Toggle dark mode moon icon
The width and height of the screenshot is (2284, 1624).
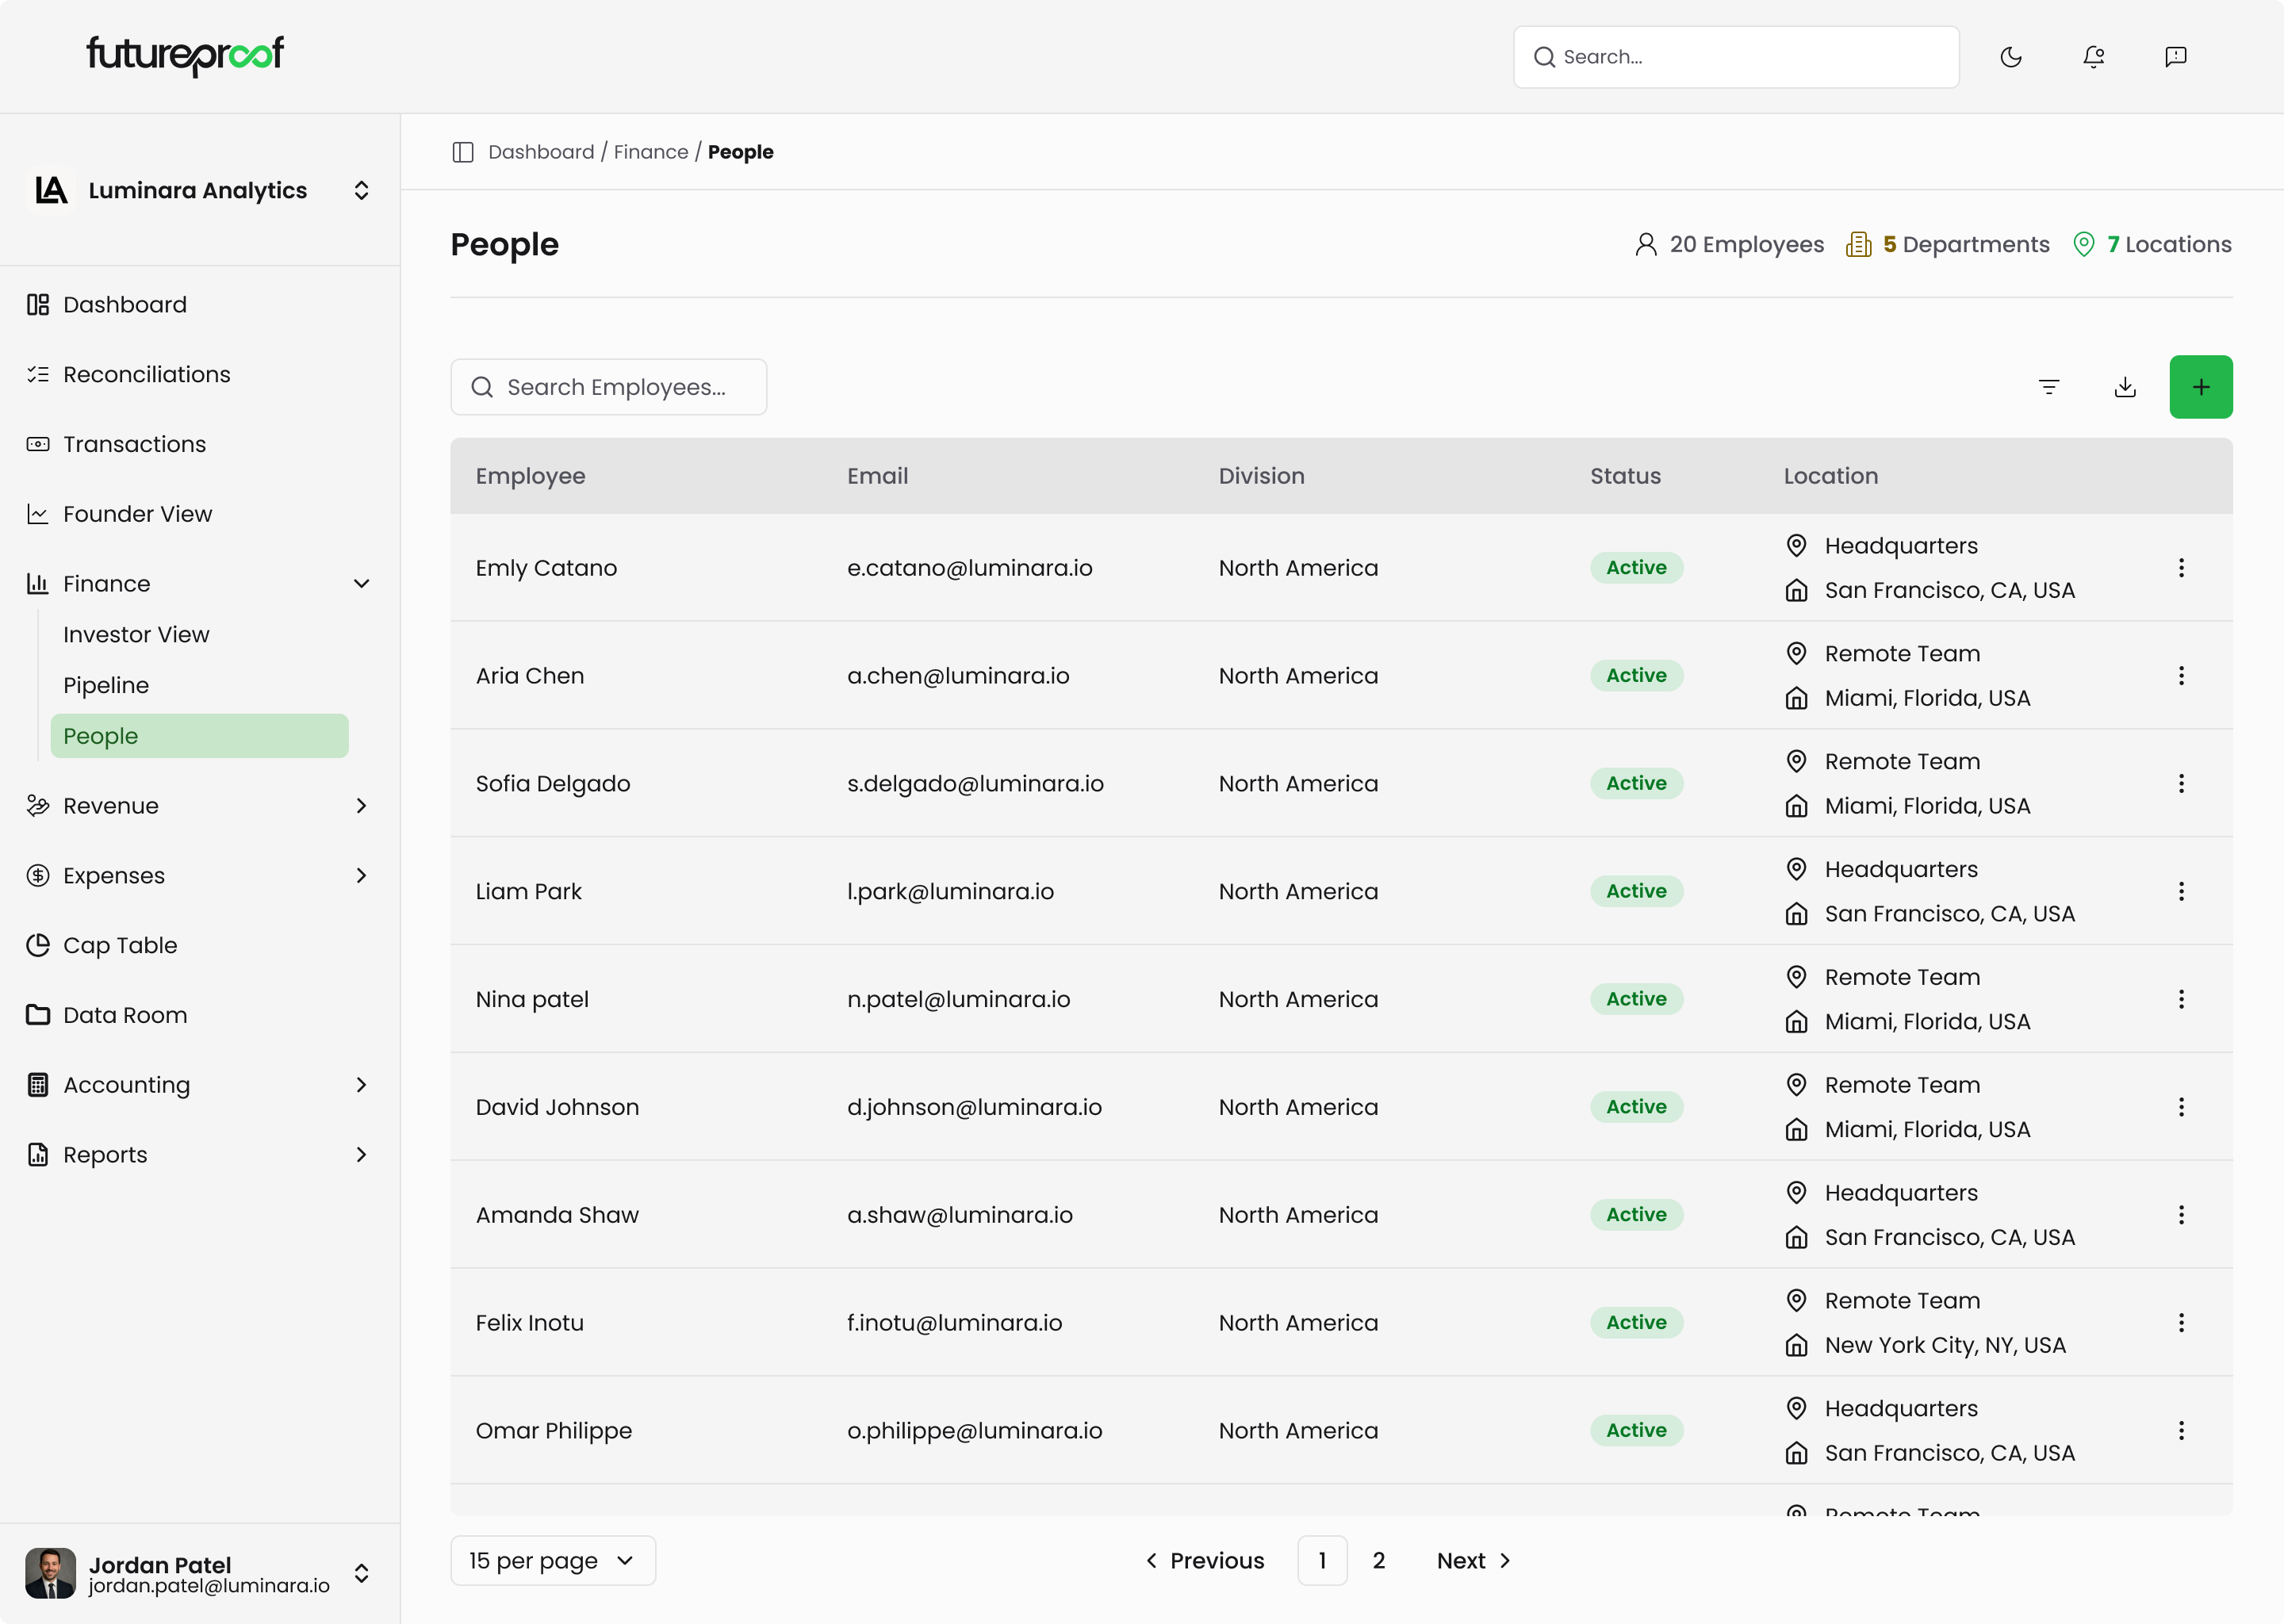point(2011,57)
